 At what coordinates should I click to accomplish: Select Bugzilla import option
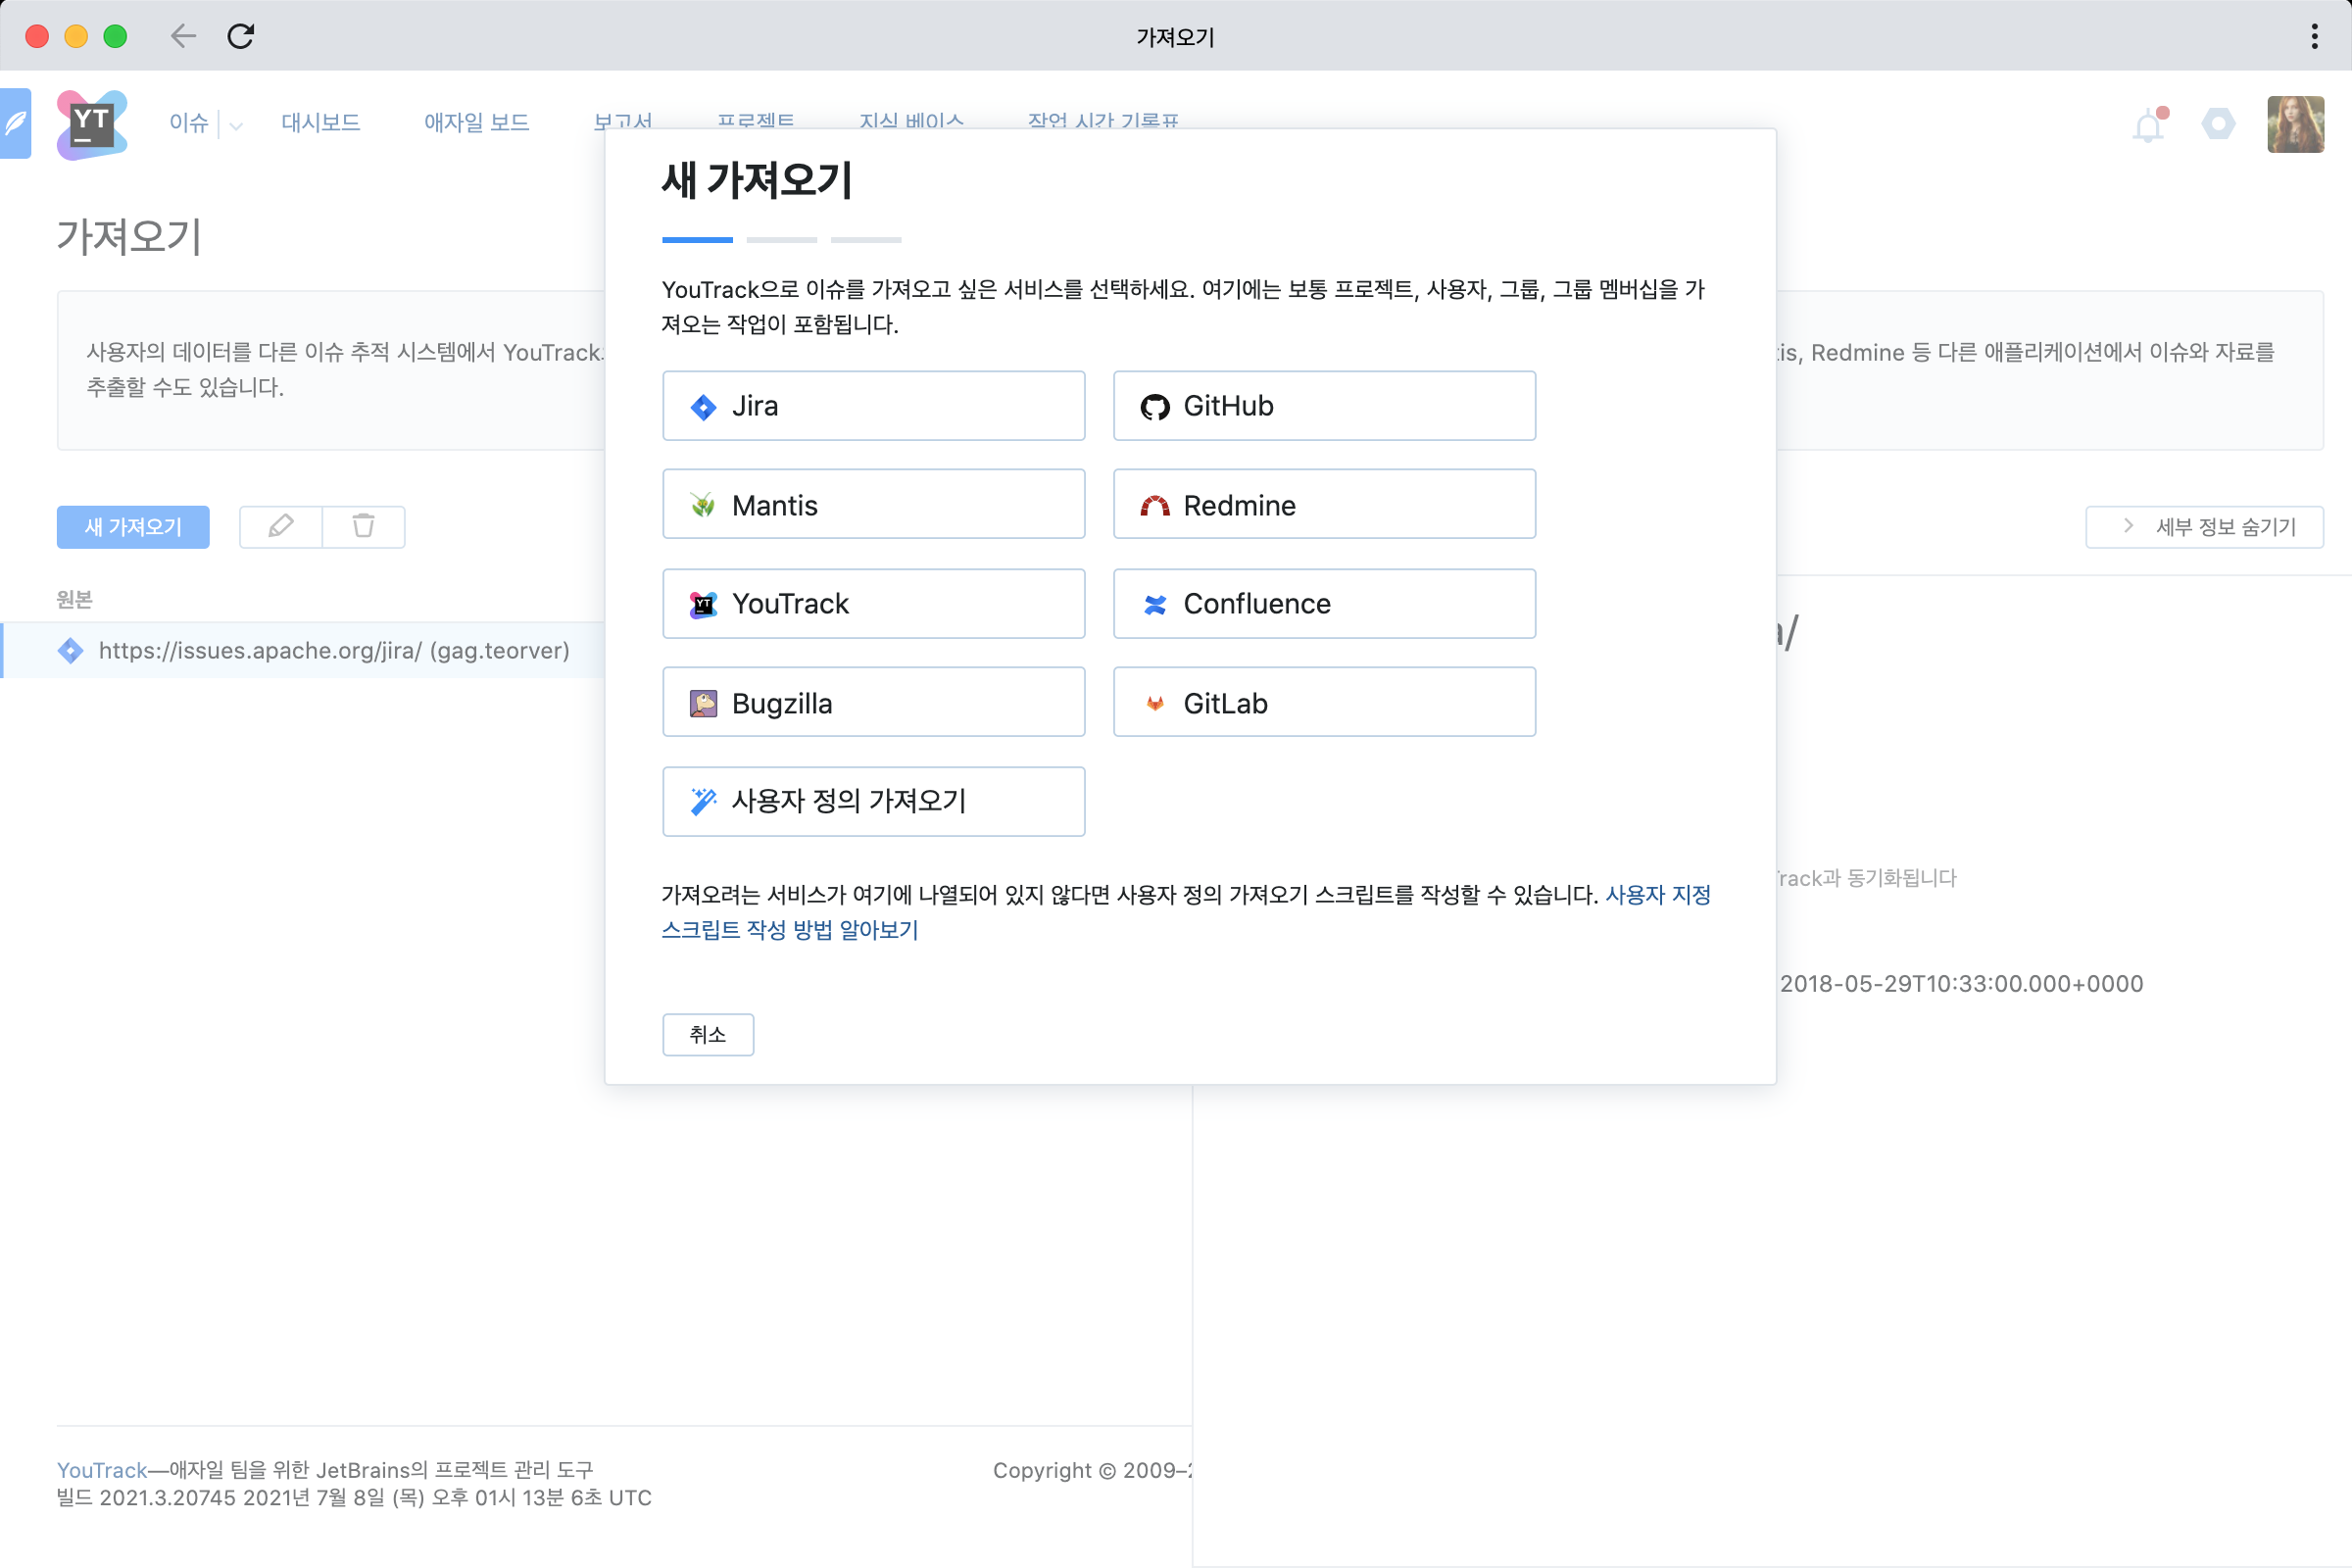pyautogui.click(x=873, y=702)
